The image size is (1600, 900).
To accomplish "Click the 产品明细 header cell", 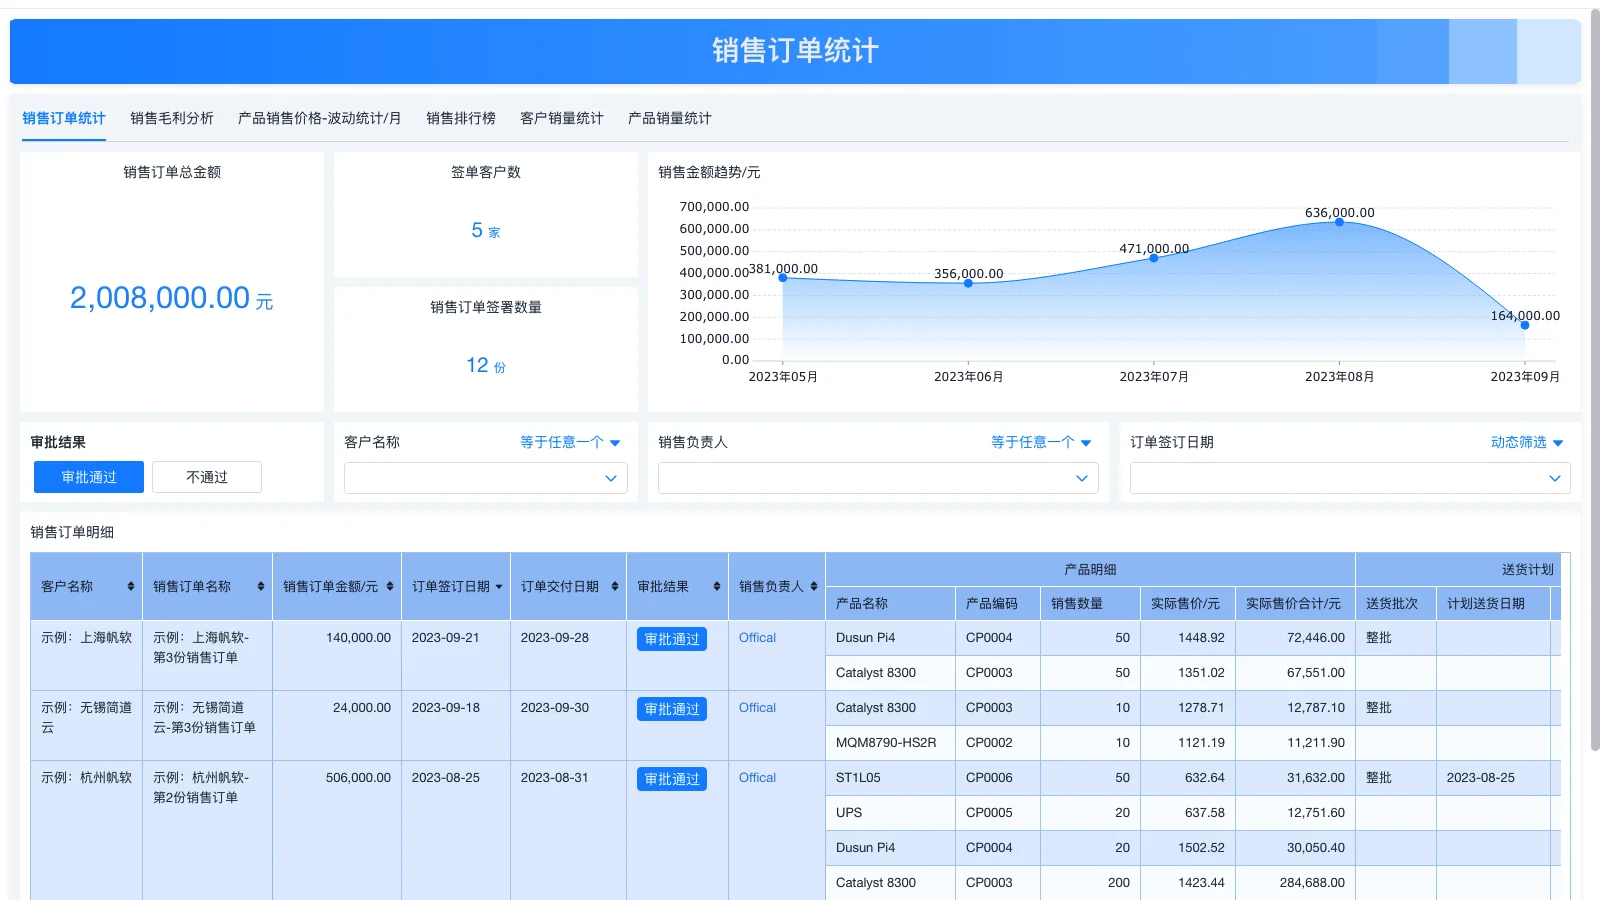I will click(1090, 569).
